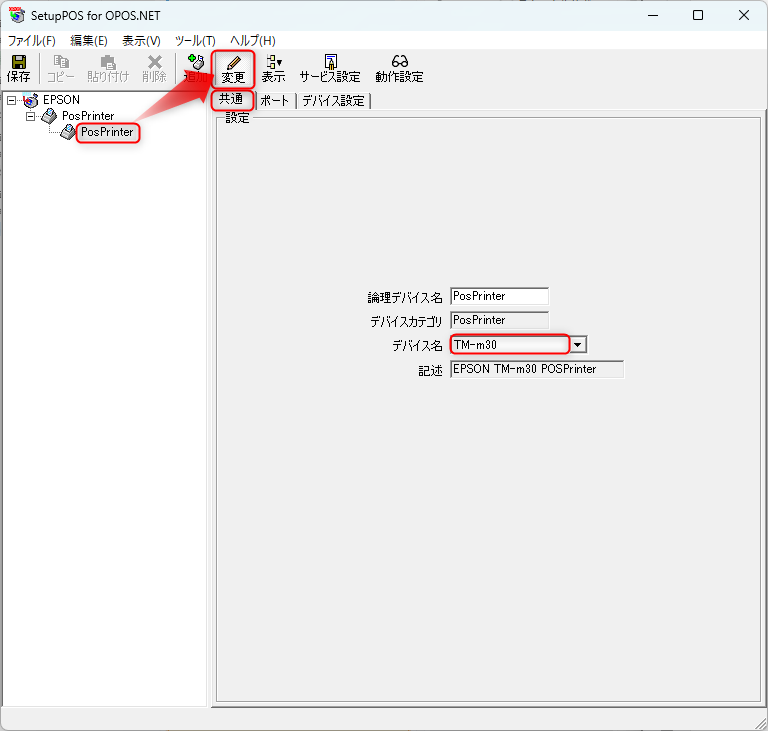Screen dimensions: 768x731
Task: Click the 設定 group box caption
Action: tap(237, 118)
